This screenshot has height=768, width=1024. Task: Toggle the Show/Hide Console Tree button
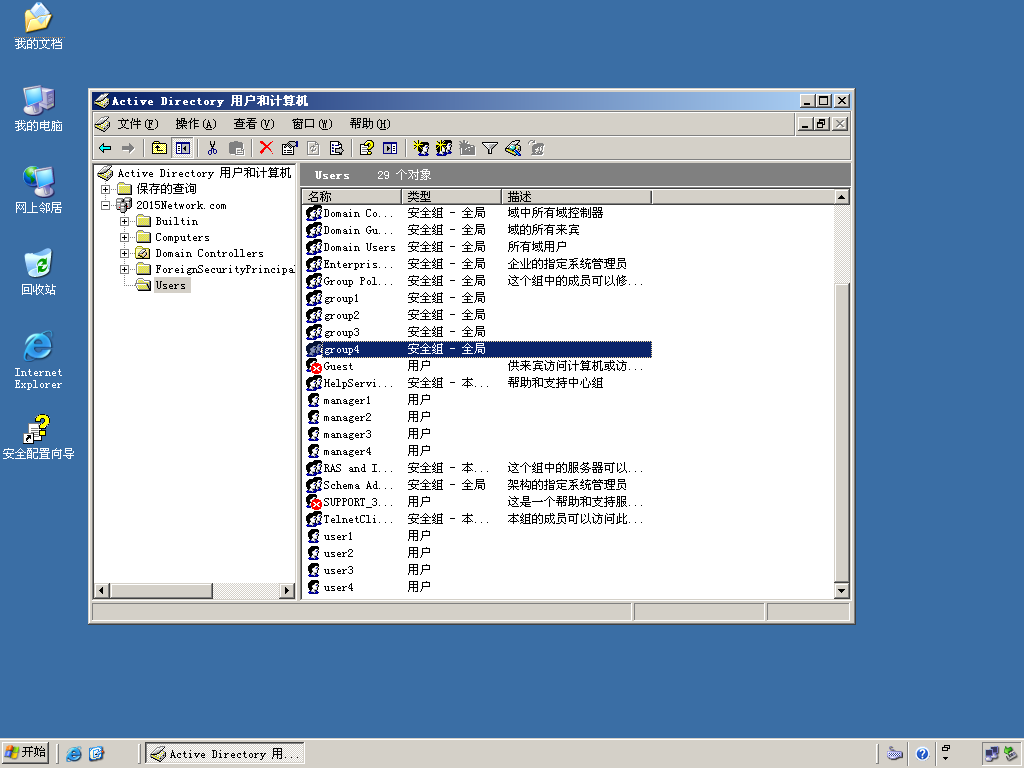click(x=182, y=148)
